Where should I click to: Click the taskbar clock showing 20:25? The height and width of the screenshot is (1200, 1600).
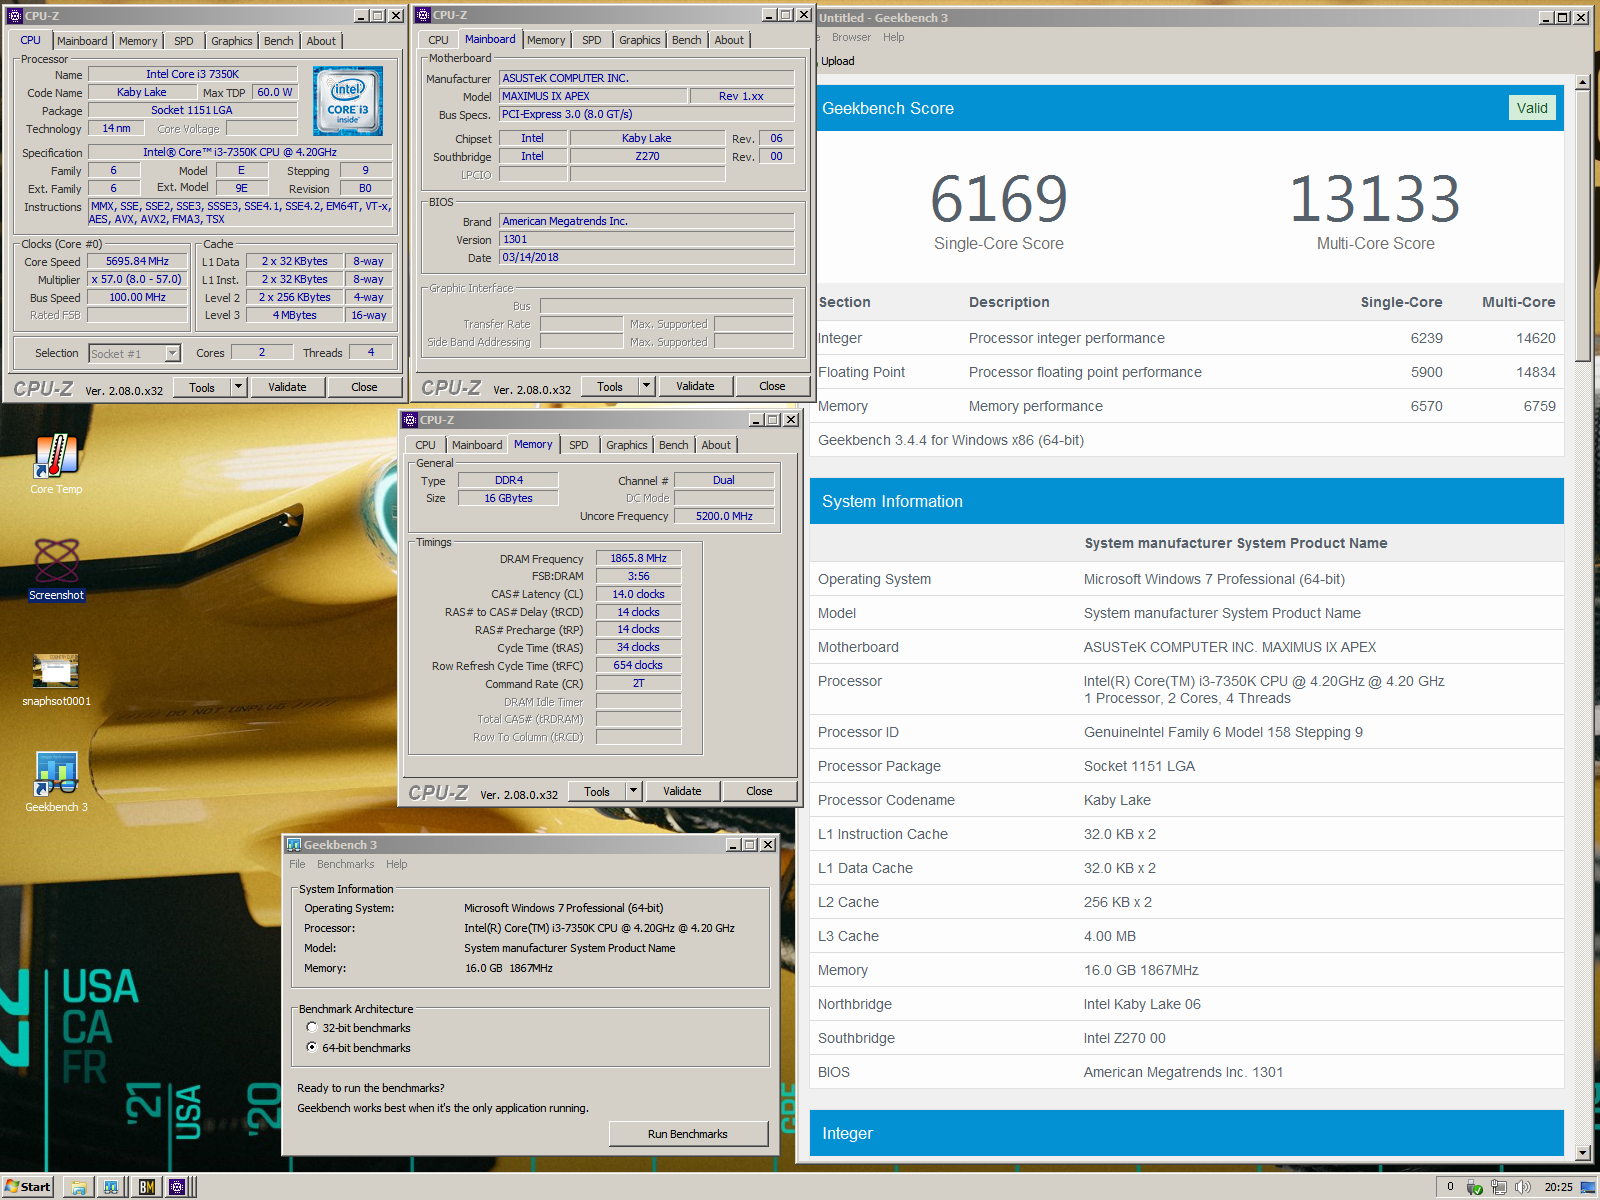(1558, 1187)
